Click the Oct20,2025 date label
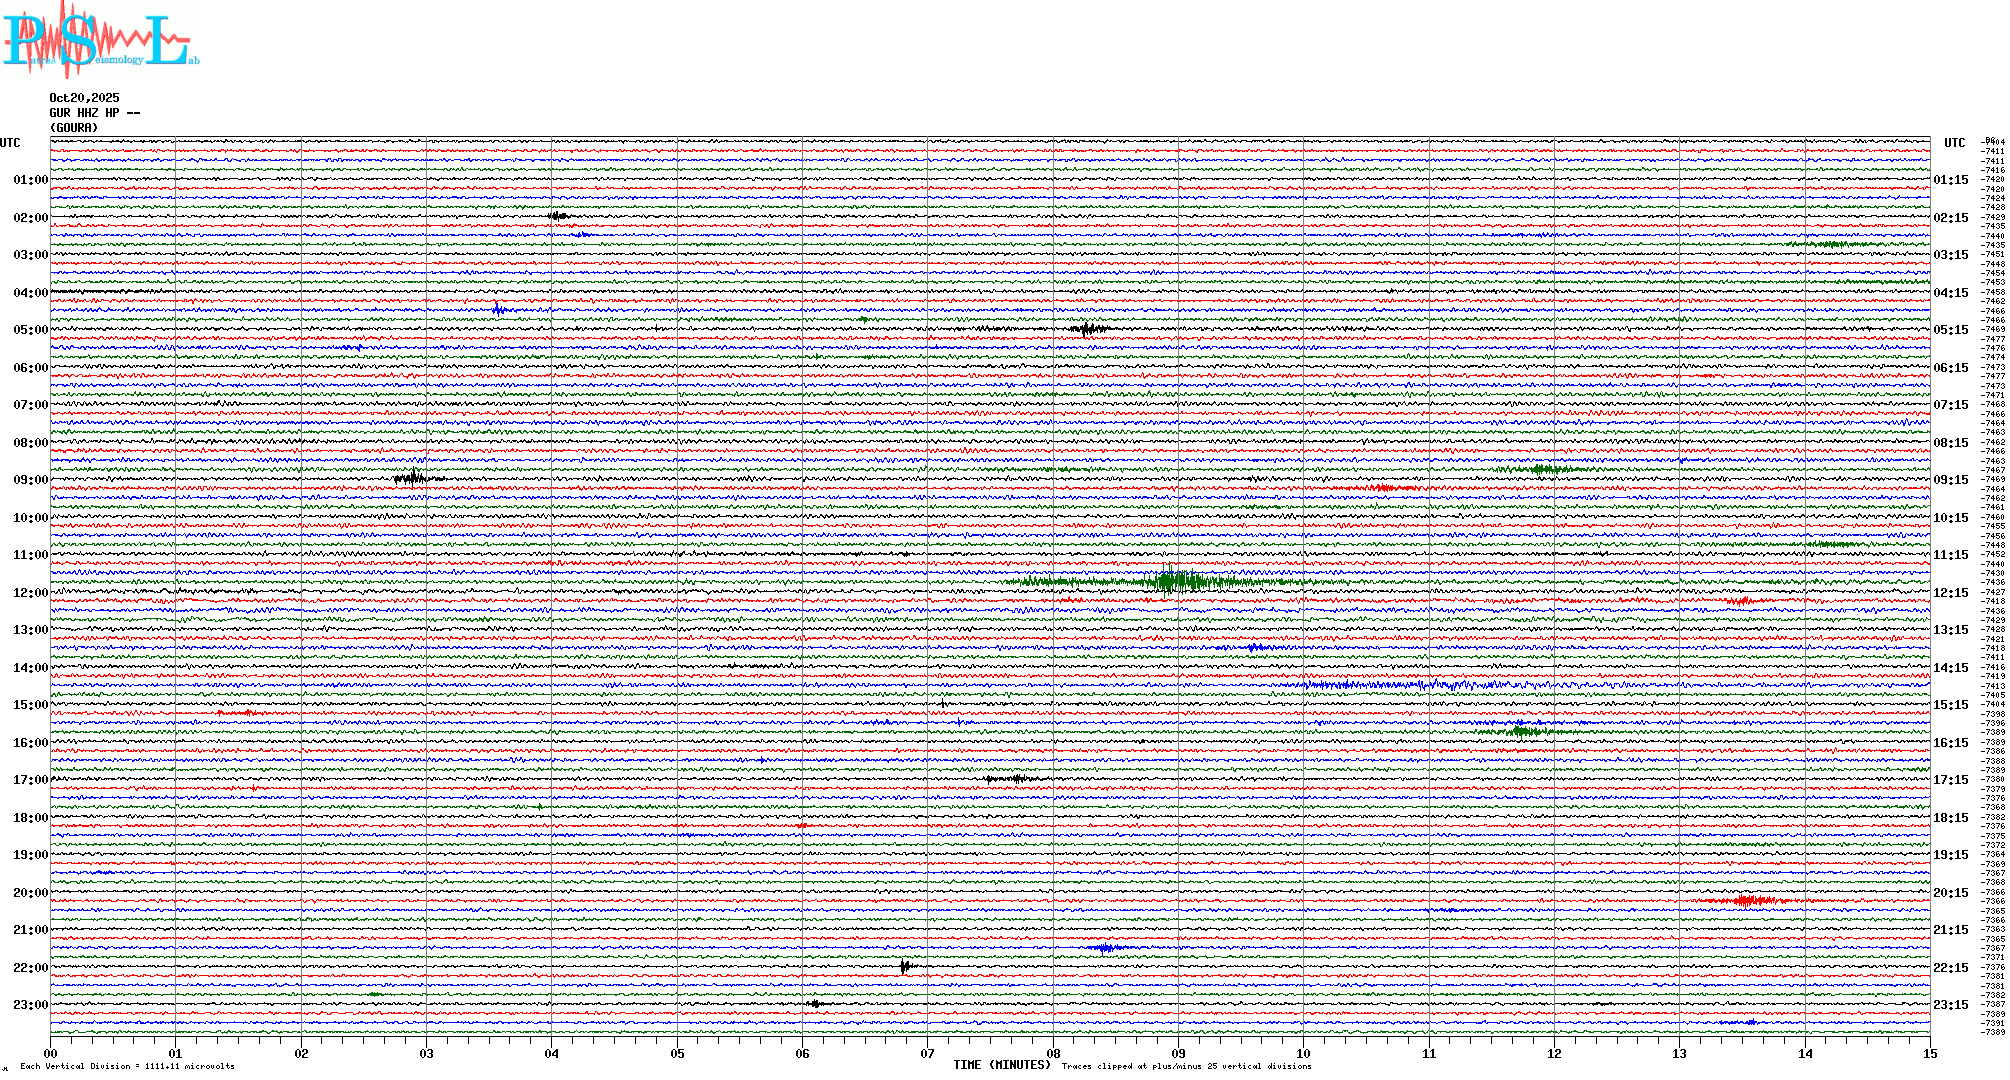Viewport: 2010px width, 1080px height. (84, 98)
